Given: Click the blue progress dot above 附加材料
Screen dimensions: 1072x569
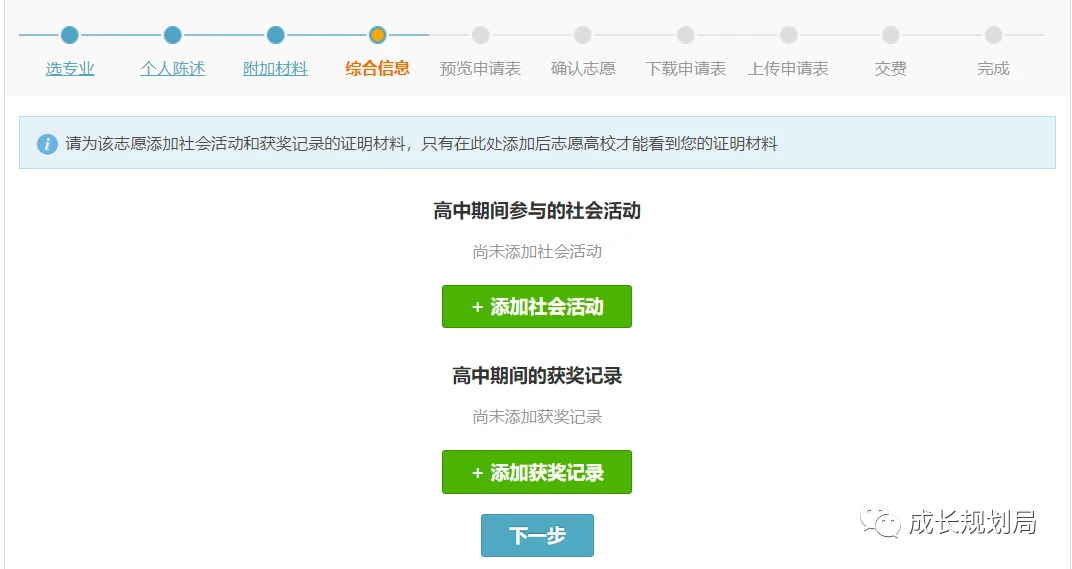Looking at the screenshot, I should [276, 35].
